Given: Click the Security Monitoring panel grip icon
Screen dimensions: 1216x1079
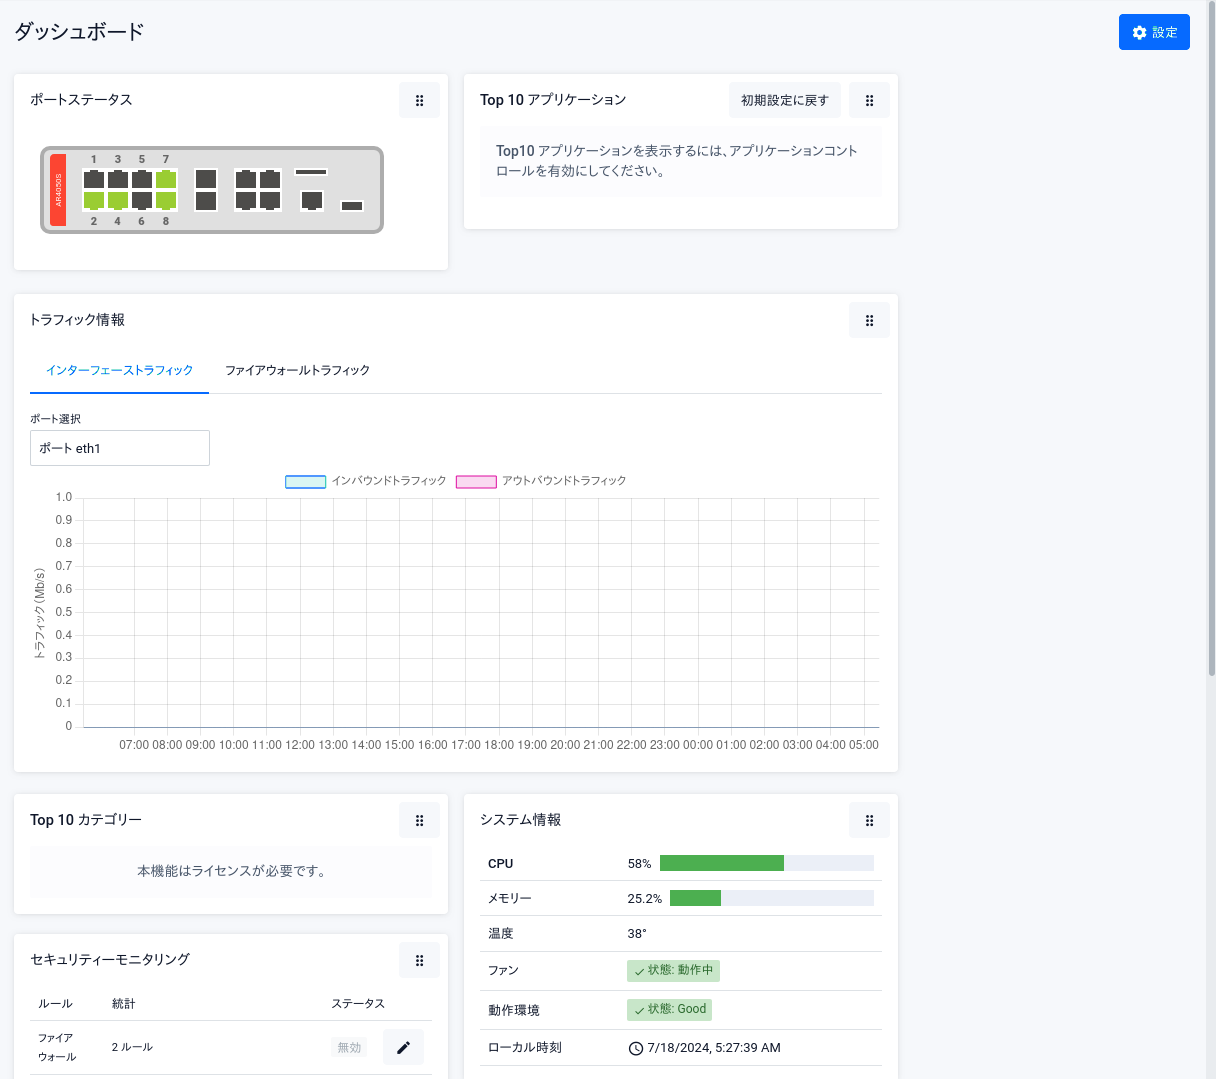Looking at the screenshot, I should point(419,960).
